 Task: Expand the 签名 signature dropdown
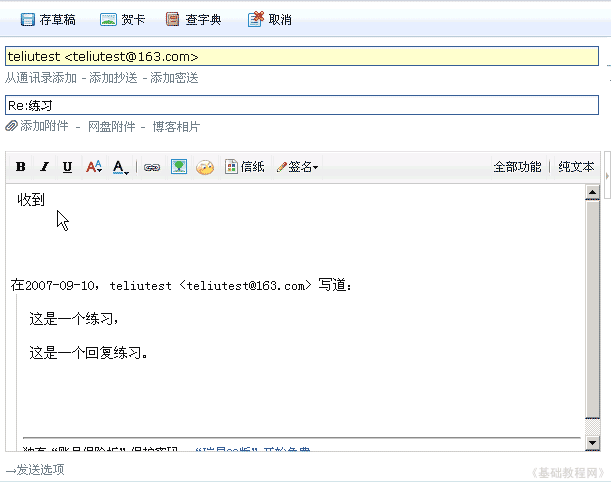[298, 167]
